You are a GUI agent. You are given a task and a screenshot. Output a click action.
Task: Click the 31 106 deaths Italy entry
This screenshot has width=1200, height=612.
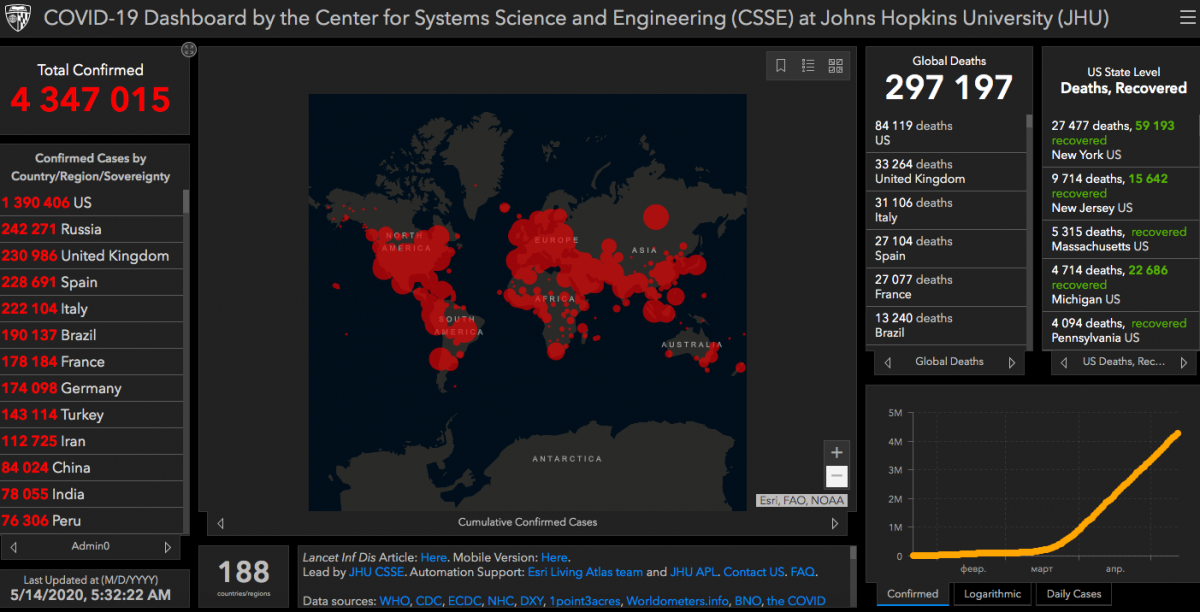[946, 210]
